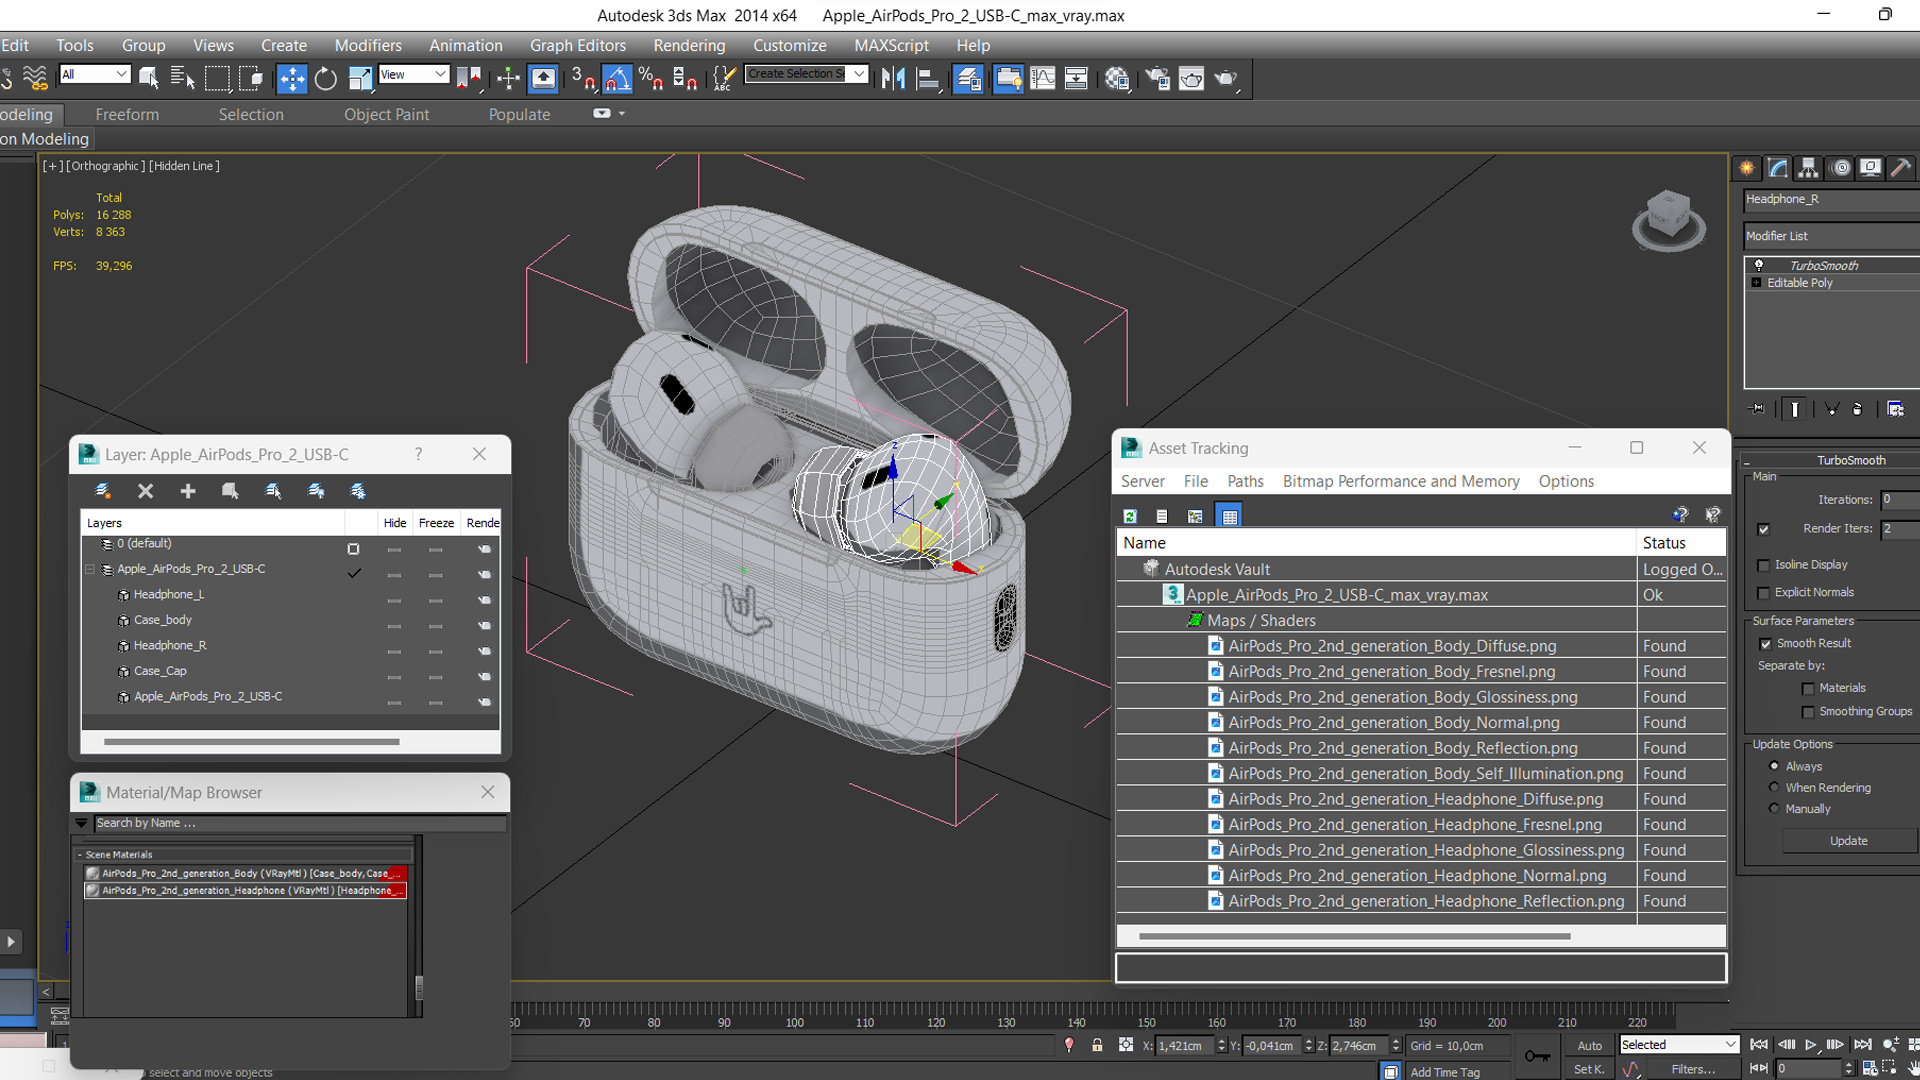Enable the Isoline Display checkbox
This screenshot has width=1920, height=1080.
[x=1764, y=565]
